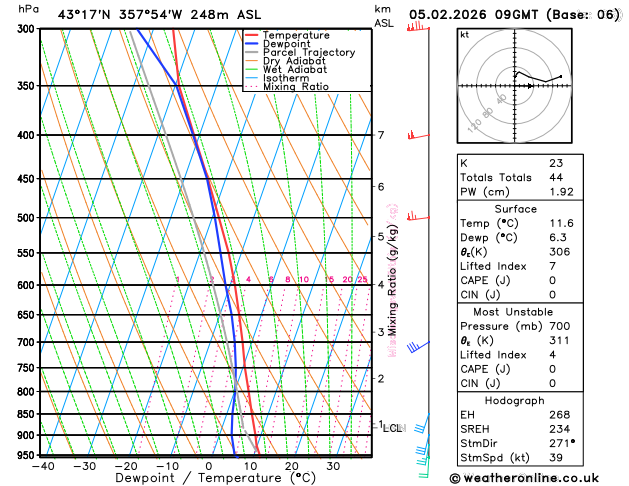Click the date header '05.02.2026 09GMT'
The image size is (629, 486).
coord(473,15)
